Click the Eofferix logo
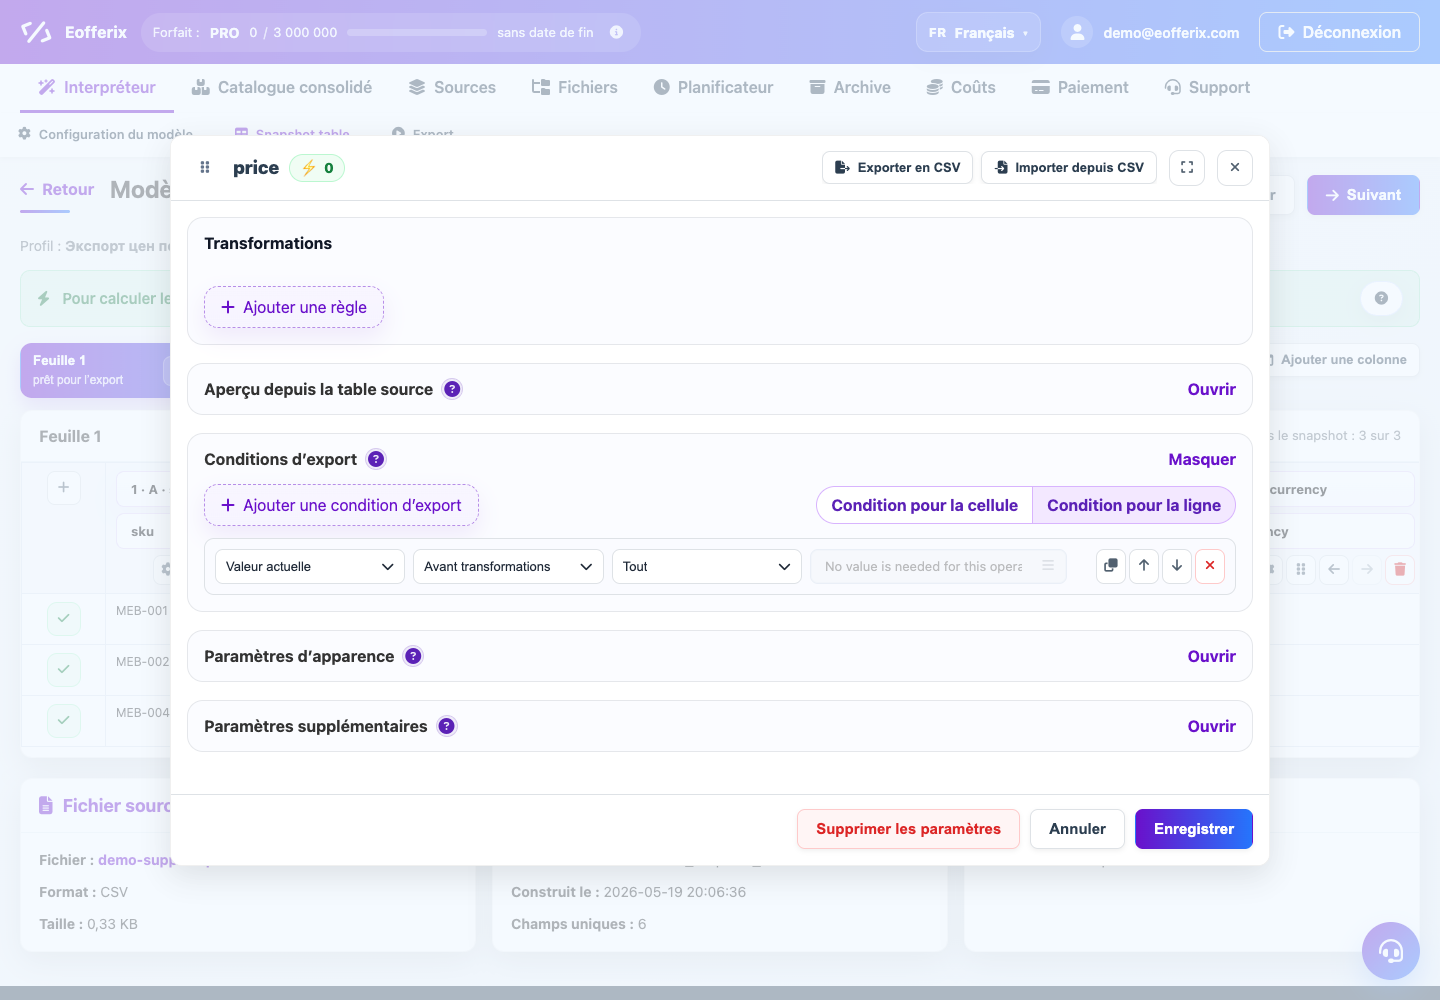 coord(74,32)
